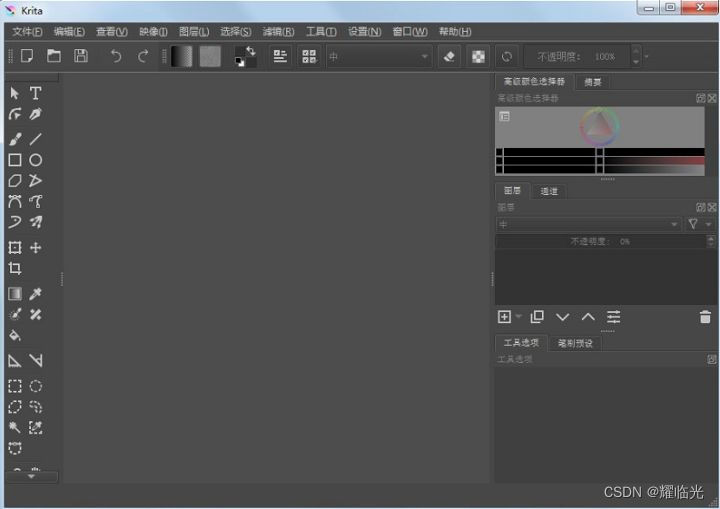Select the Transform tool
Viewport: 720px width, 509px height.
15,248
